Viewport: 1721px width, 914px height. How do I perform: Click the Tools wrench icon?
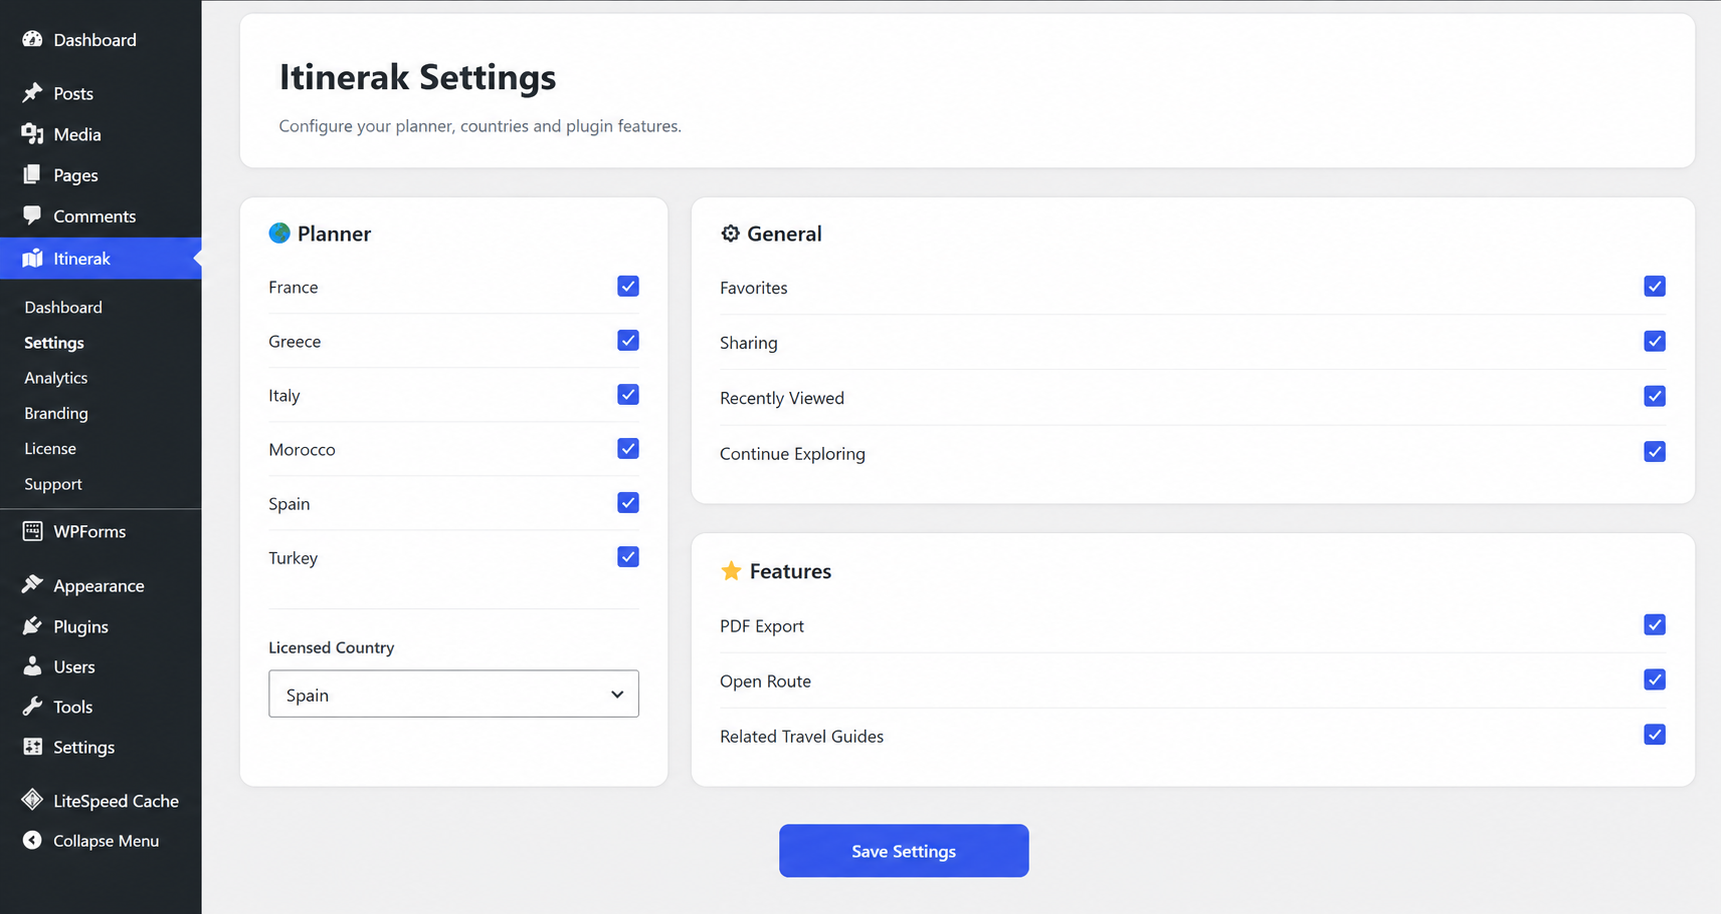coord(32,706)
